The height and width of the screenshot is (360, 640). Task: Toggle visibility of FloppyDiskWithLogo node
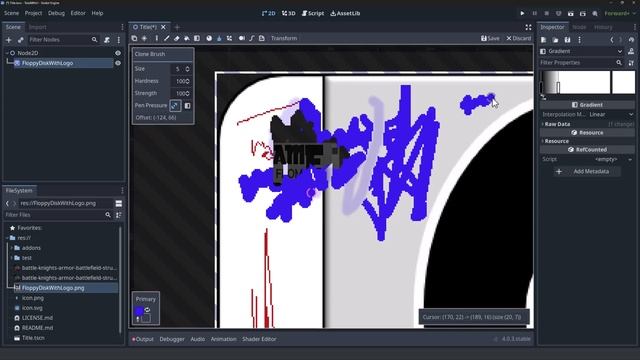pos(118,63)
